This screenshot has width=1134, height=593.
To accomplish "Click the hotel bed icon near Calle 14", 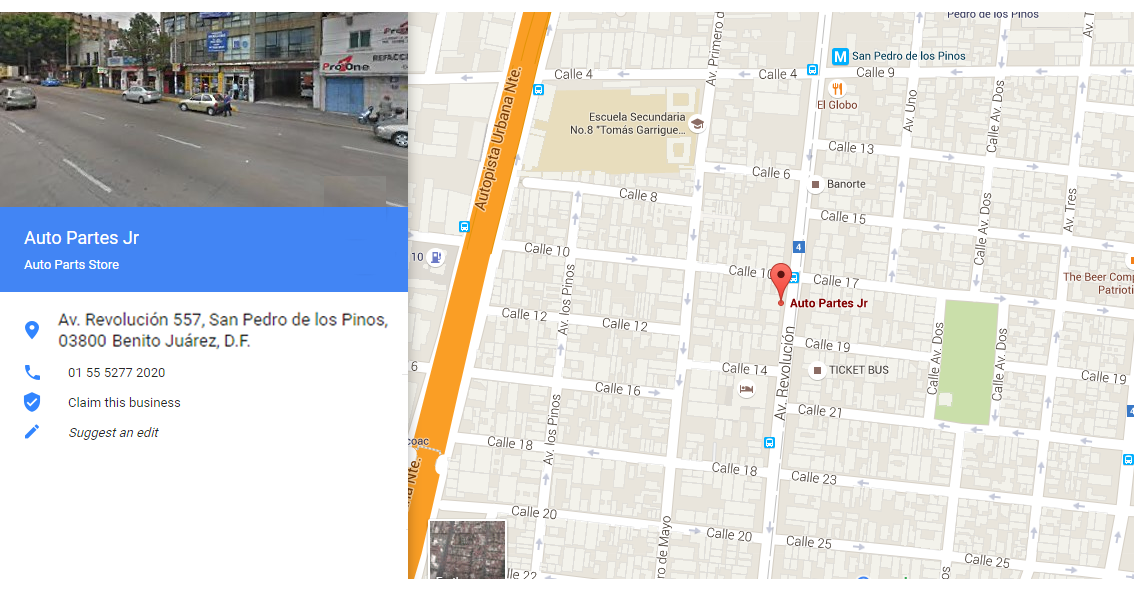I will [x=746, y=390].
